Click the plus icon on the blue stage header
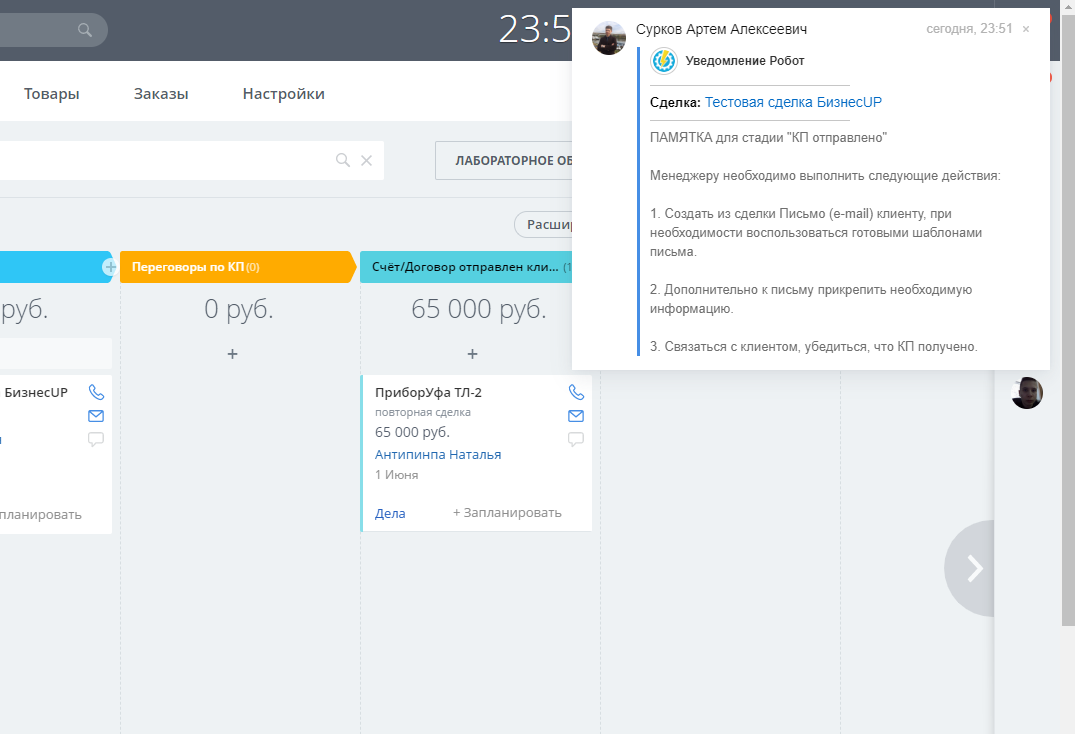The image size is (1075, 734). coord(109,267)
